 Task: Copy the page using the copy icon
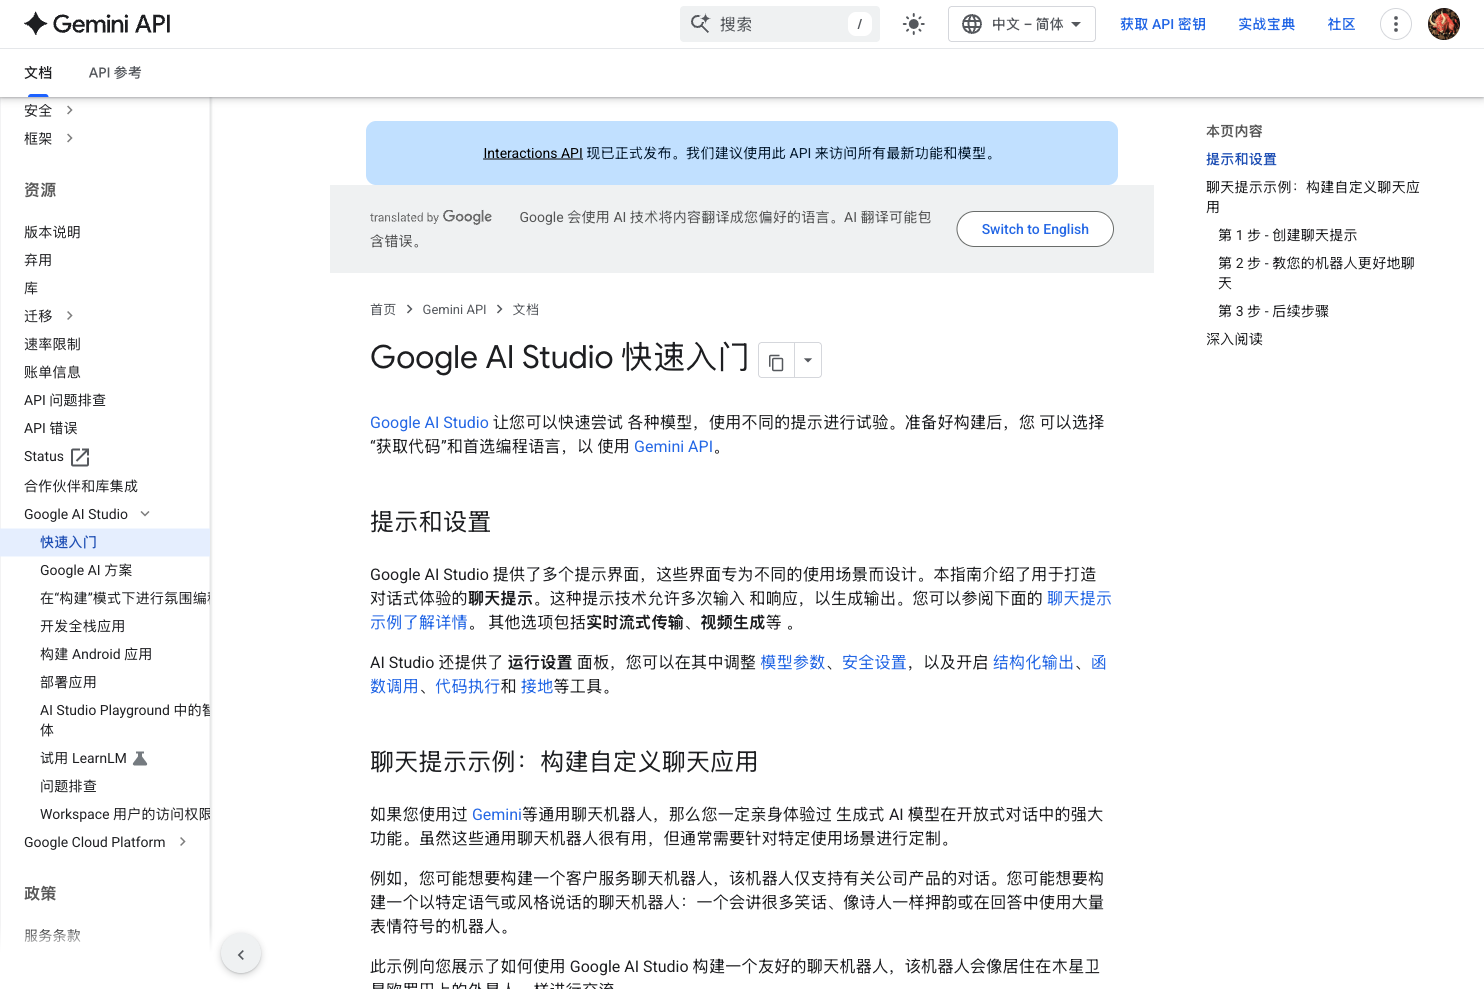pos(776,361)
